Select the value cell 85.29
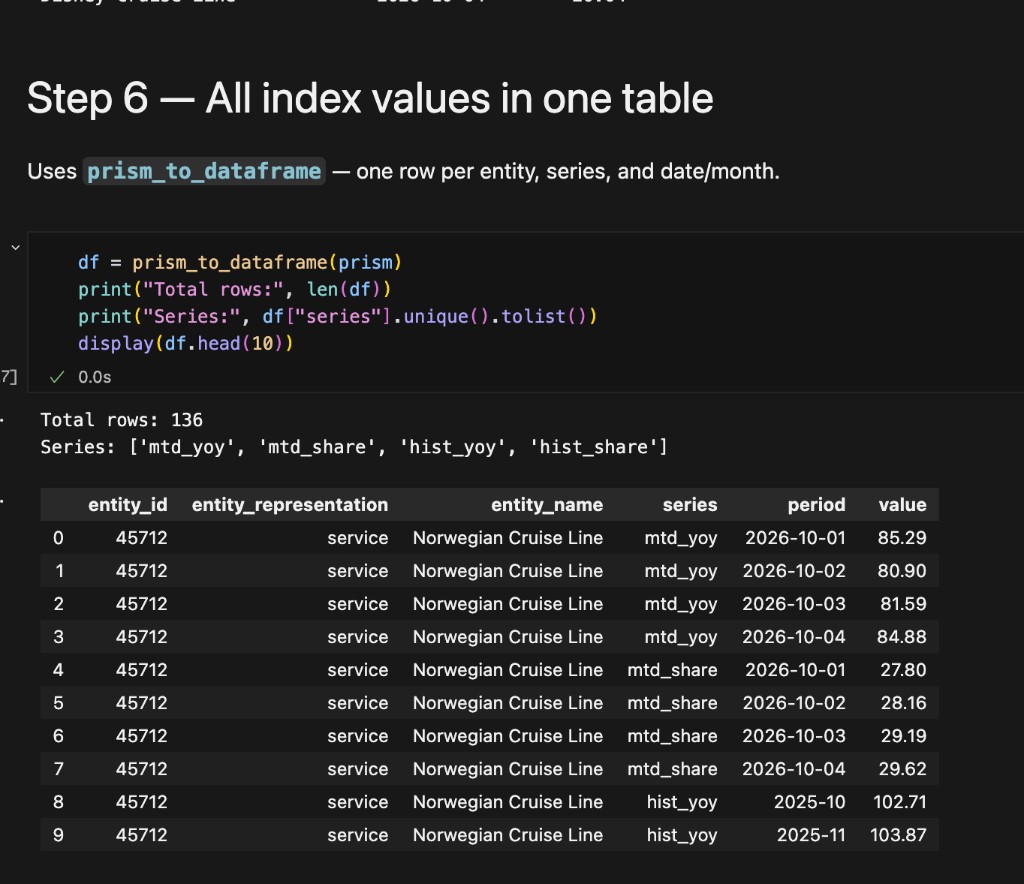Screen dimensions: 1024x884 point(902,538)
